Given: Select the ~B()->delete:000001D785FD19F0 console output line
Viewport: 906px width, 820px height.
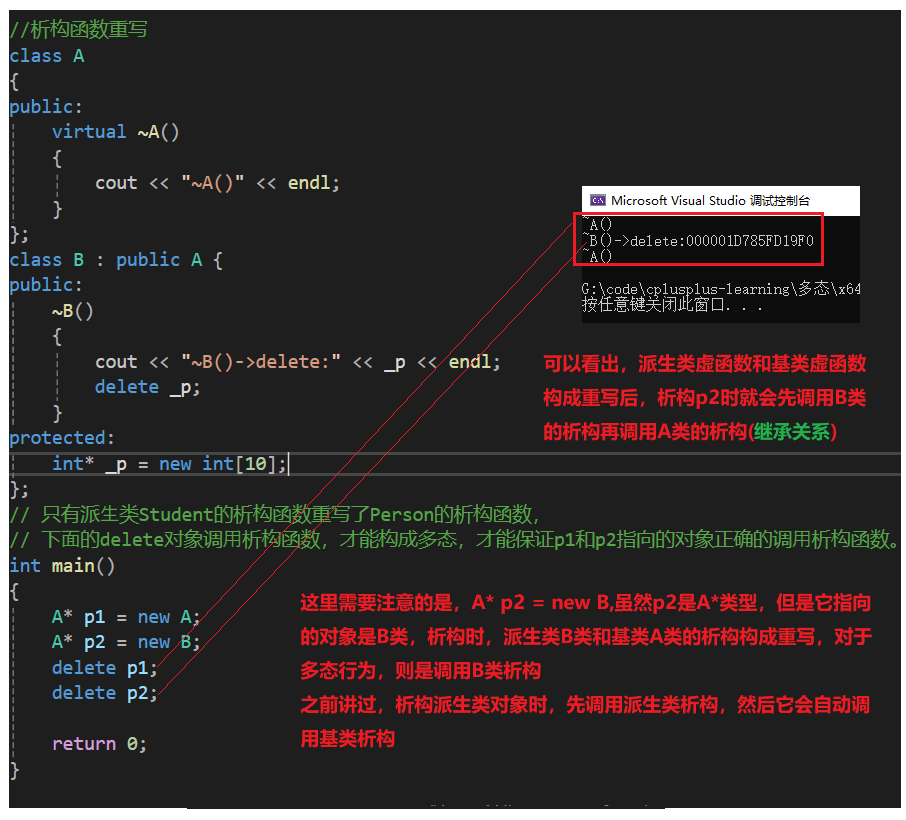Looking at the screenshot, I should click(x=698, y=240).
